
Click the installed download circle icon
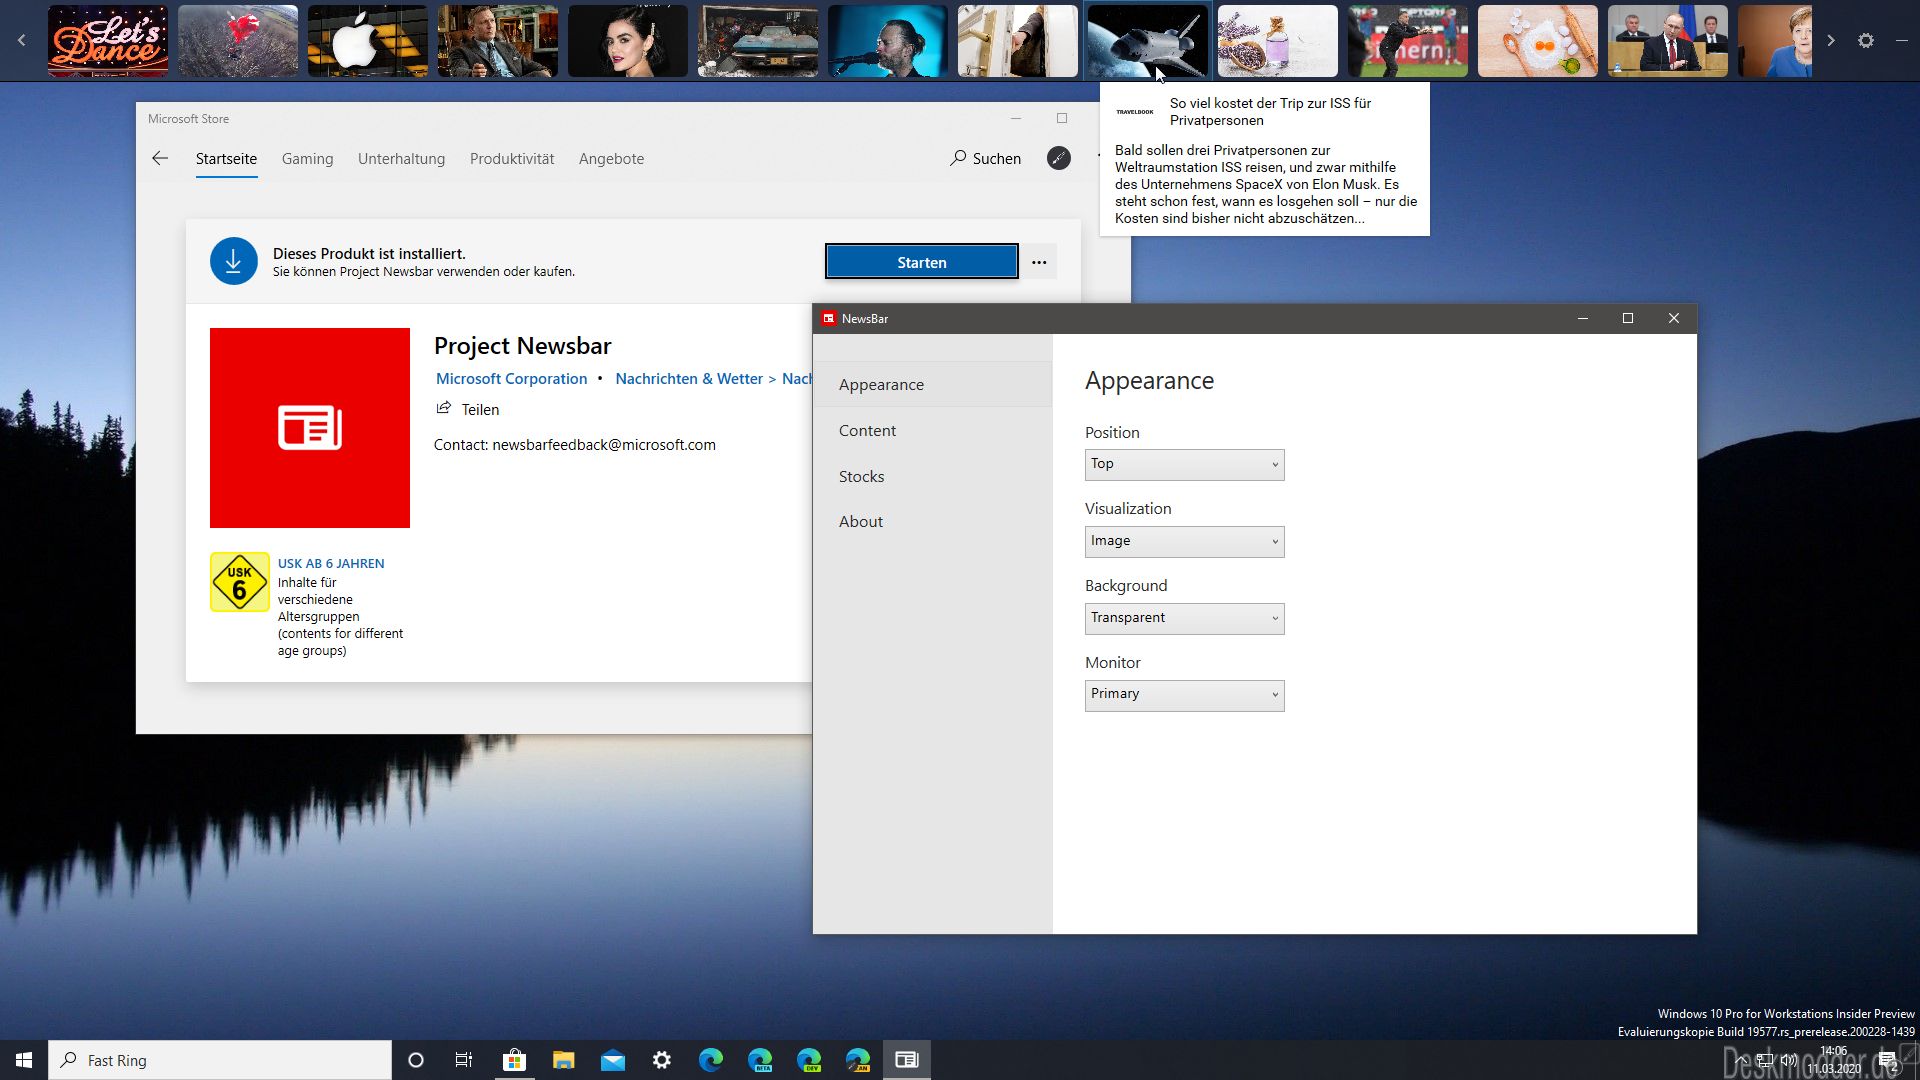point(233,261)
